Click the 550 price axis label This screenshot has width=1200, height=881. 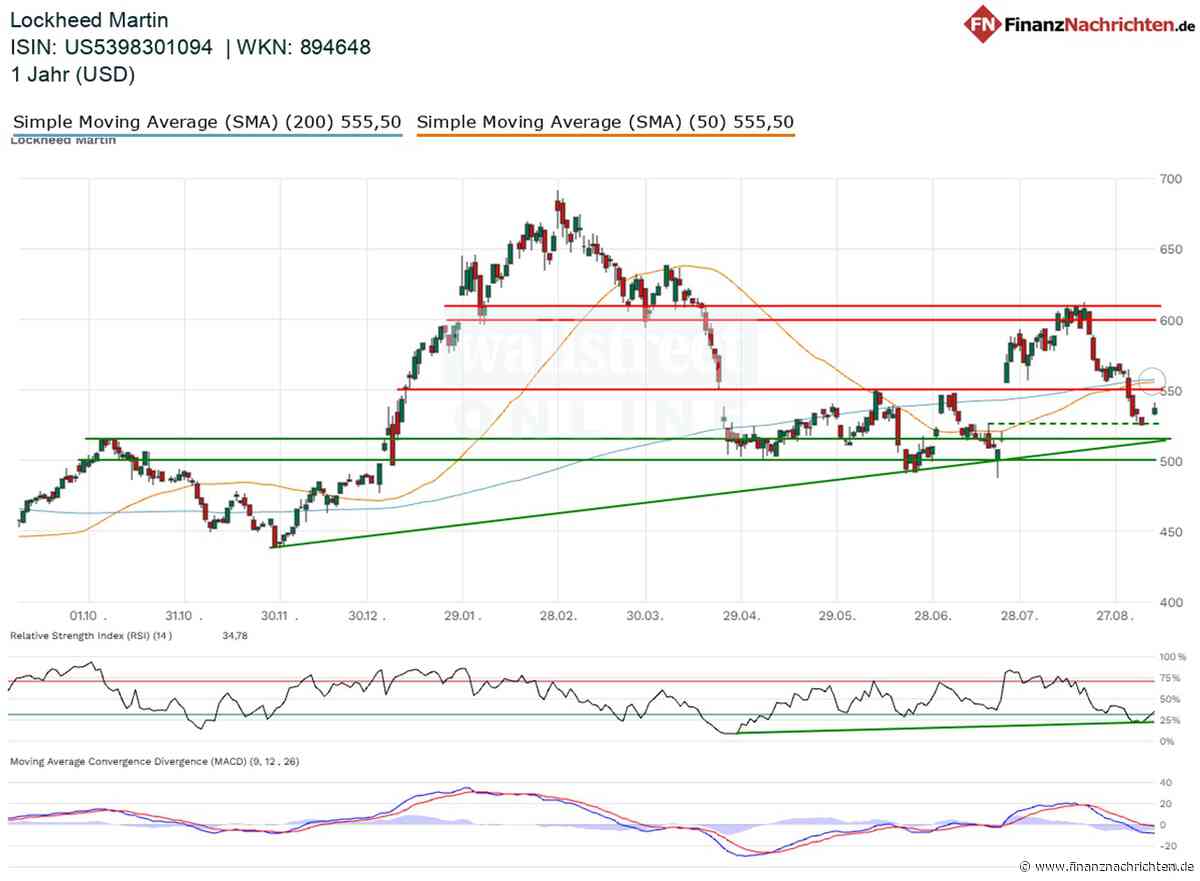pyautogui.click(x=1169, y=390)
